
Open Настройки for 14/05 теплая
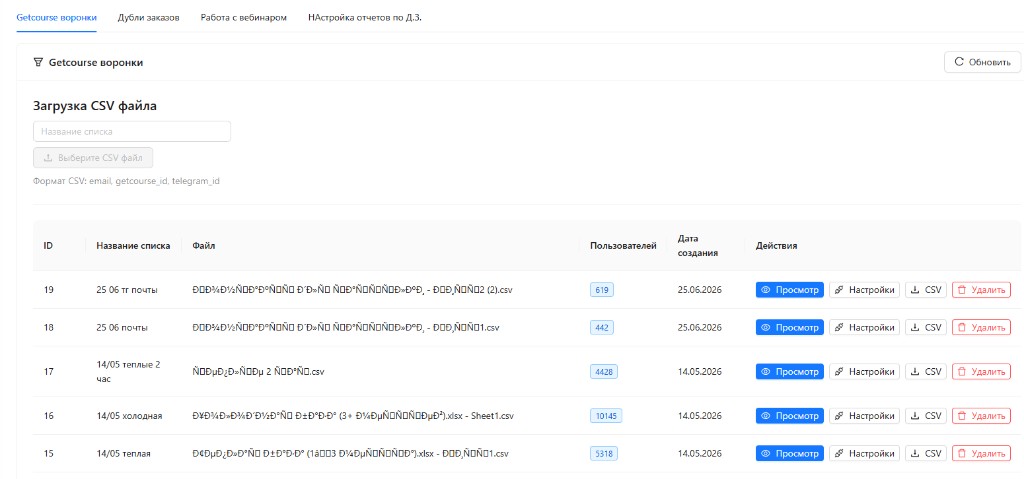coord(864,454)
